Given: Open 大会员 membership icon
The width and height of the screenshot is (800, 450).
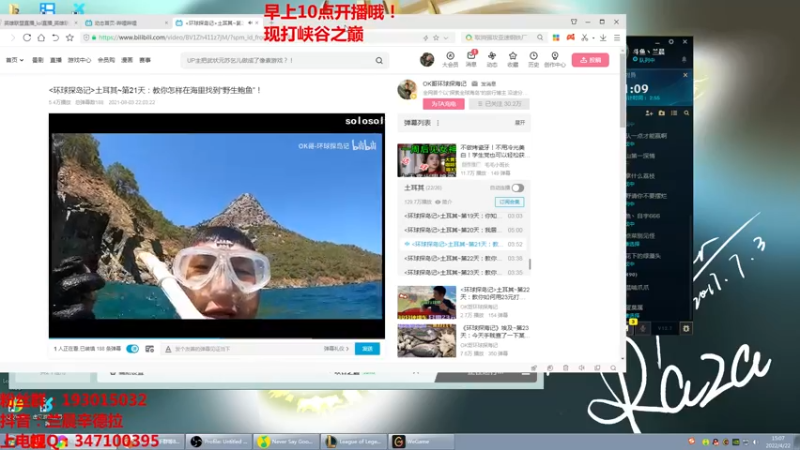Looking at the screenshot, I should coord(450,59).
